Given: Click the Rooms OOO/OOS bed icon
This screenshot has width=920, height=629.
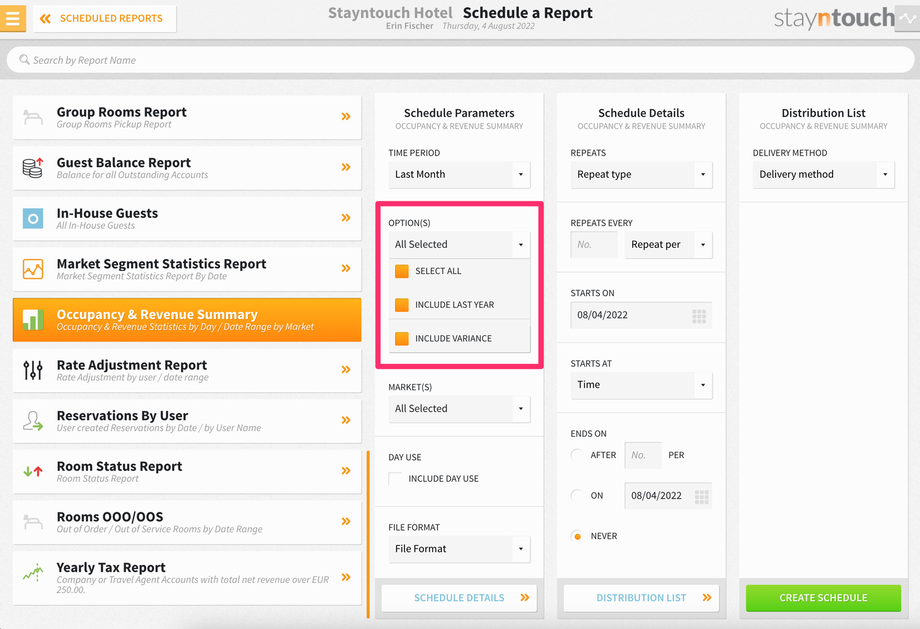Looking at the screenshot, I should [x=33, y=522].
